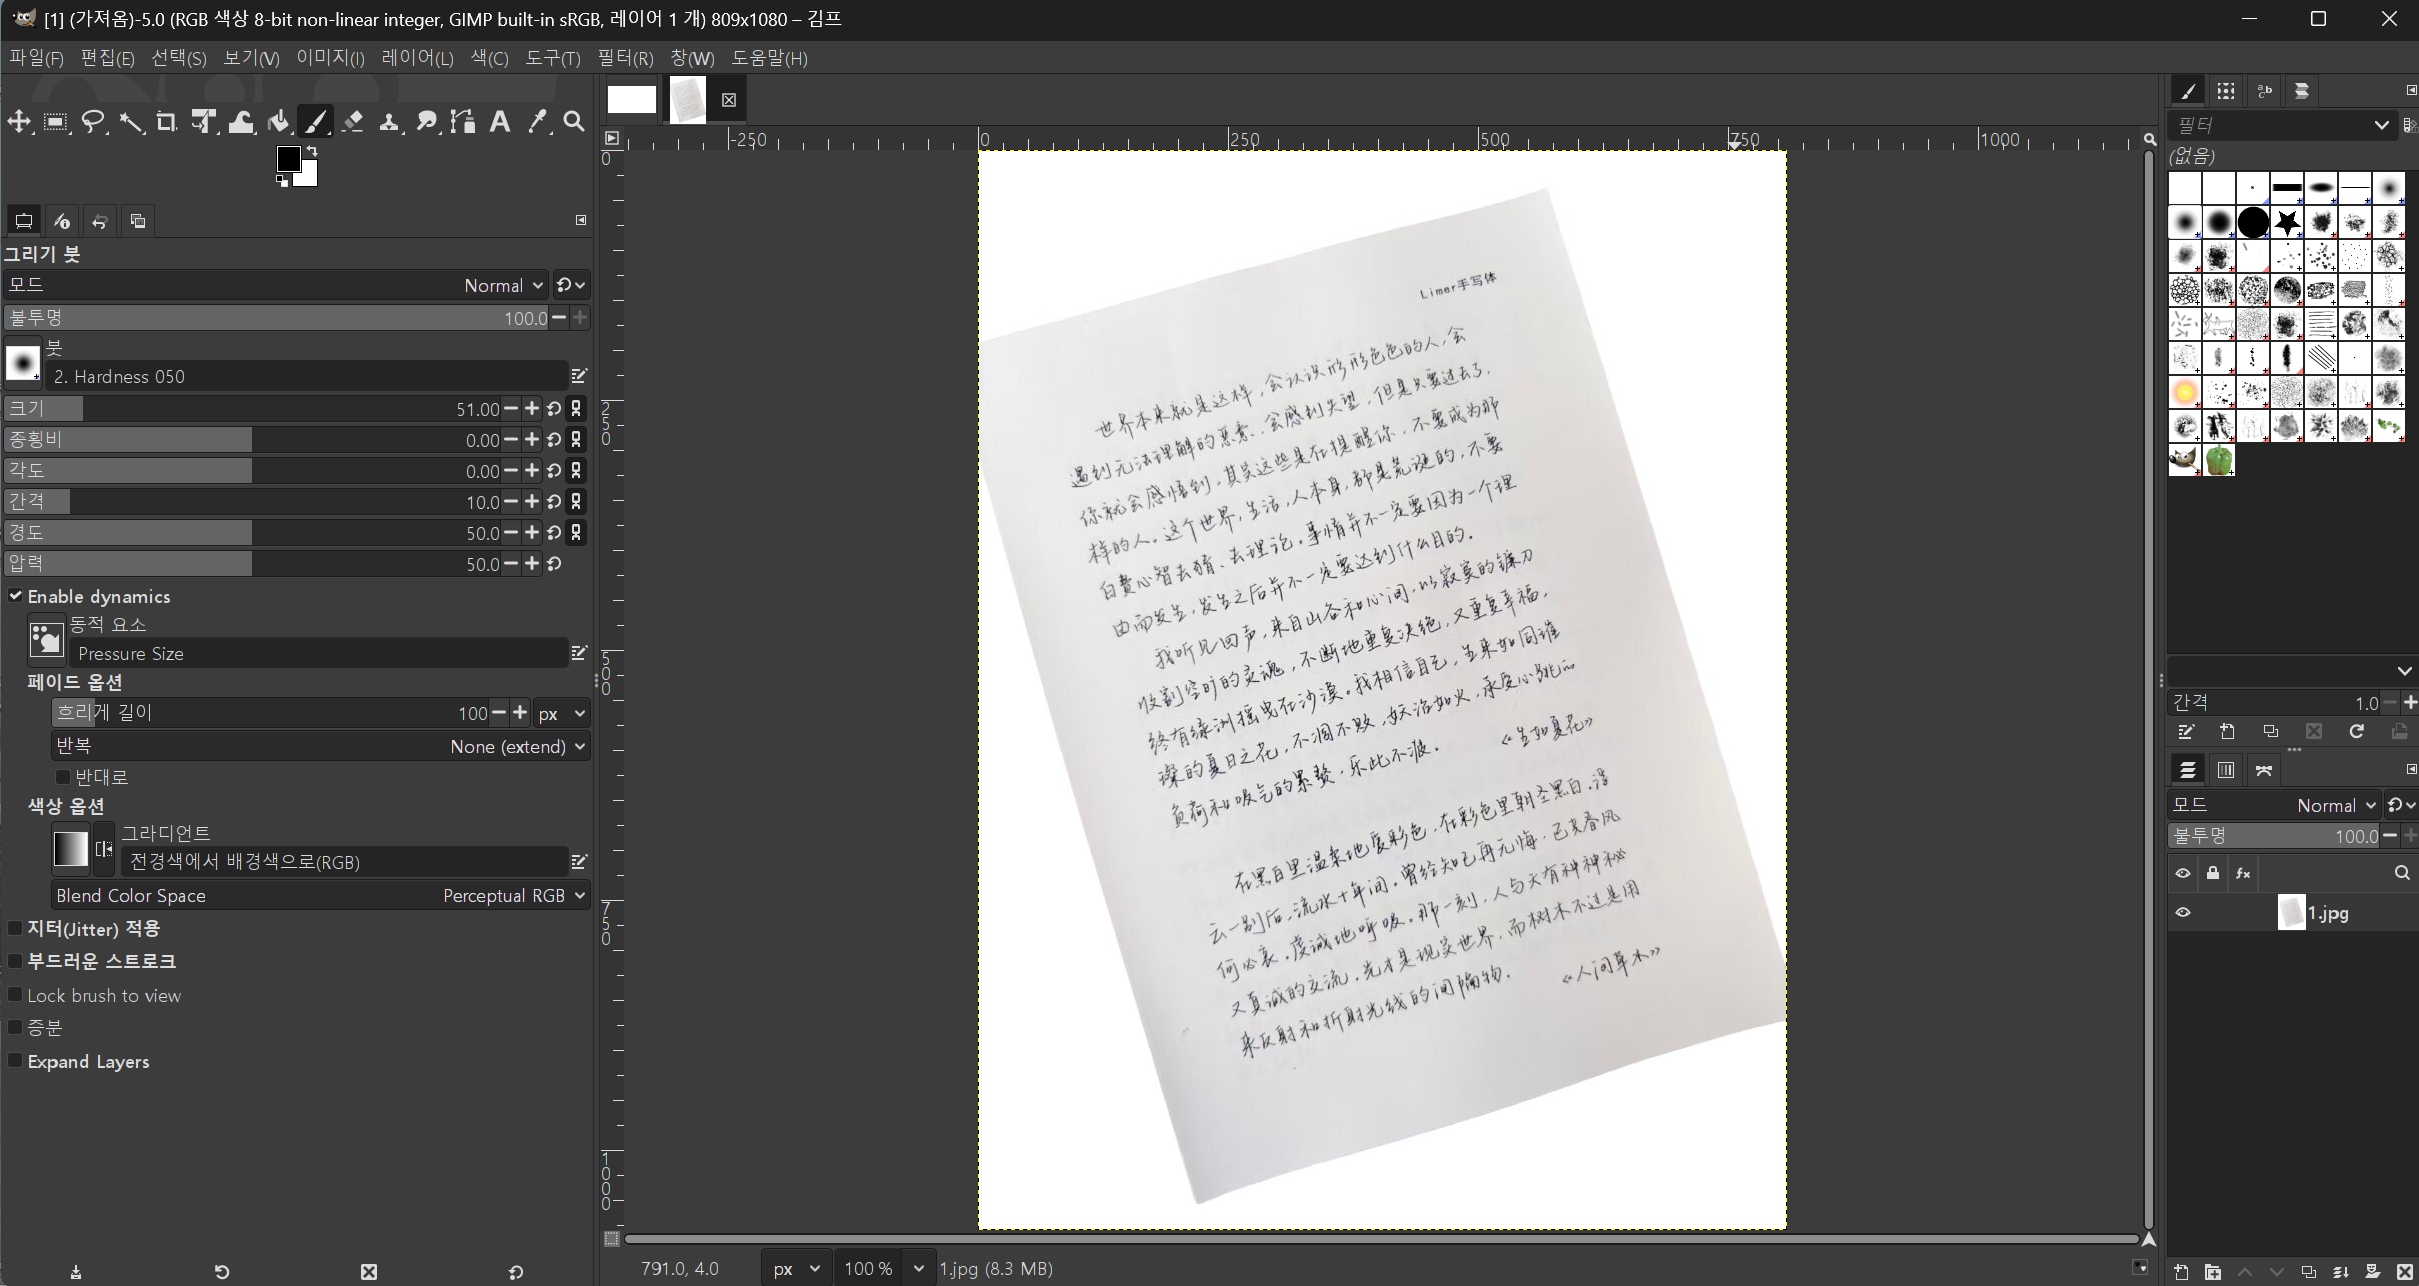Image resolution: width=2419 pixels, height=1286 pixels.
Task: Click the 2. Hardness 050 brush name field
Action: (x=308, y=377)
